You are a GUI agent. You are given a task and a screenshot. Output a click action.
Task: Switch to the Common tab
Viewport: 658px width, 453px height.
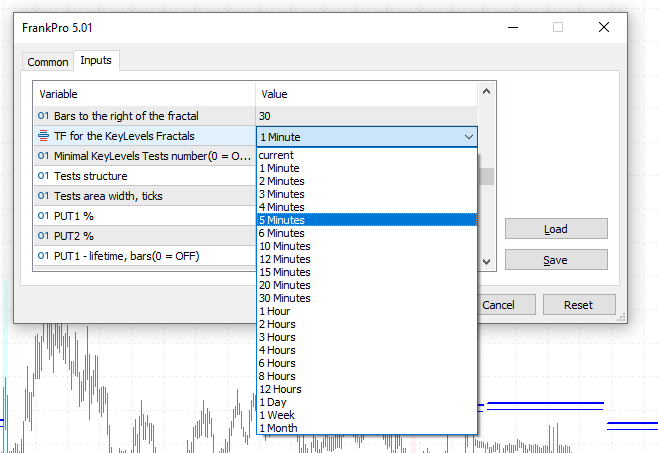(48, 62)
